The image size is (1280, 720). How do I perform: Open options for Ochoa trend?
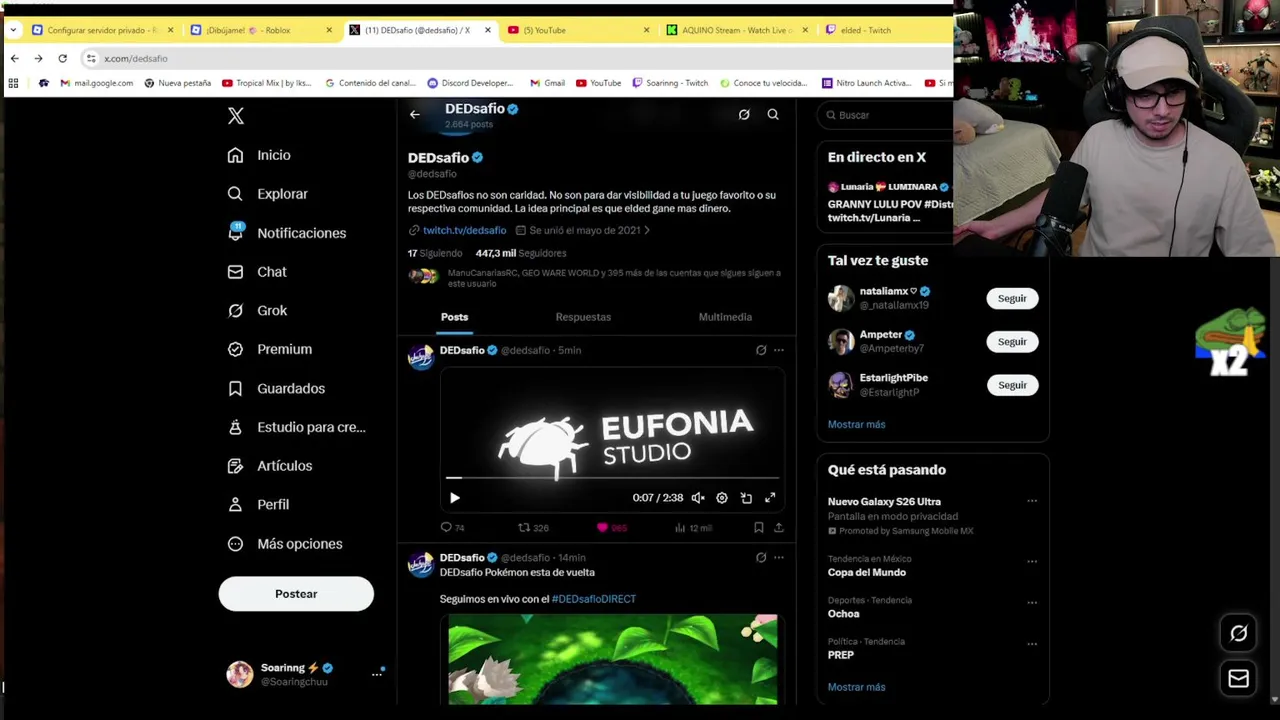pos(1032,603)
